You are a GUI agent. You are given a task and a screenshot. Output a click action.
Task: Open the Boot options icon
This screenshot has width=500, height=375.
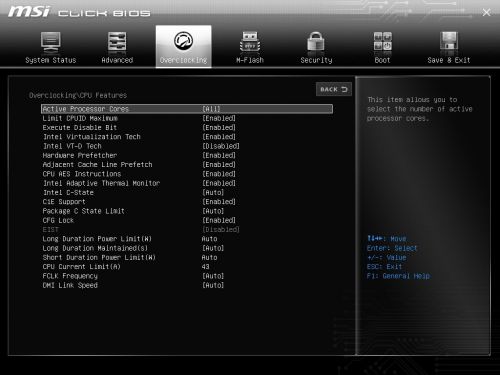(383, 42)
